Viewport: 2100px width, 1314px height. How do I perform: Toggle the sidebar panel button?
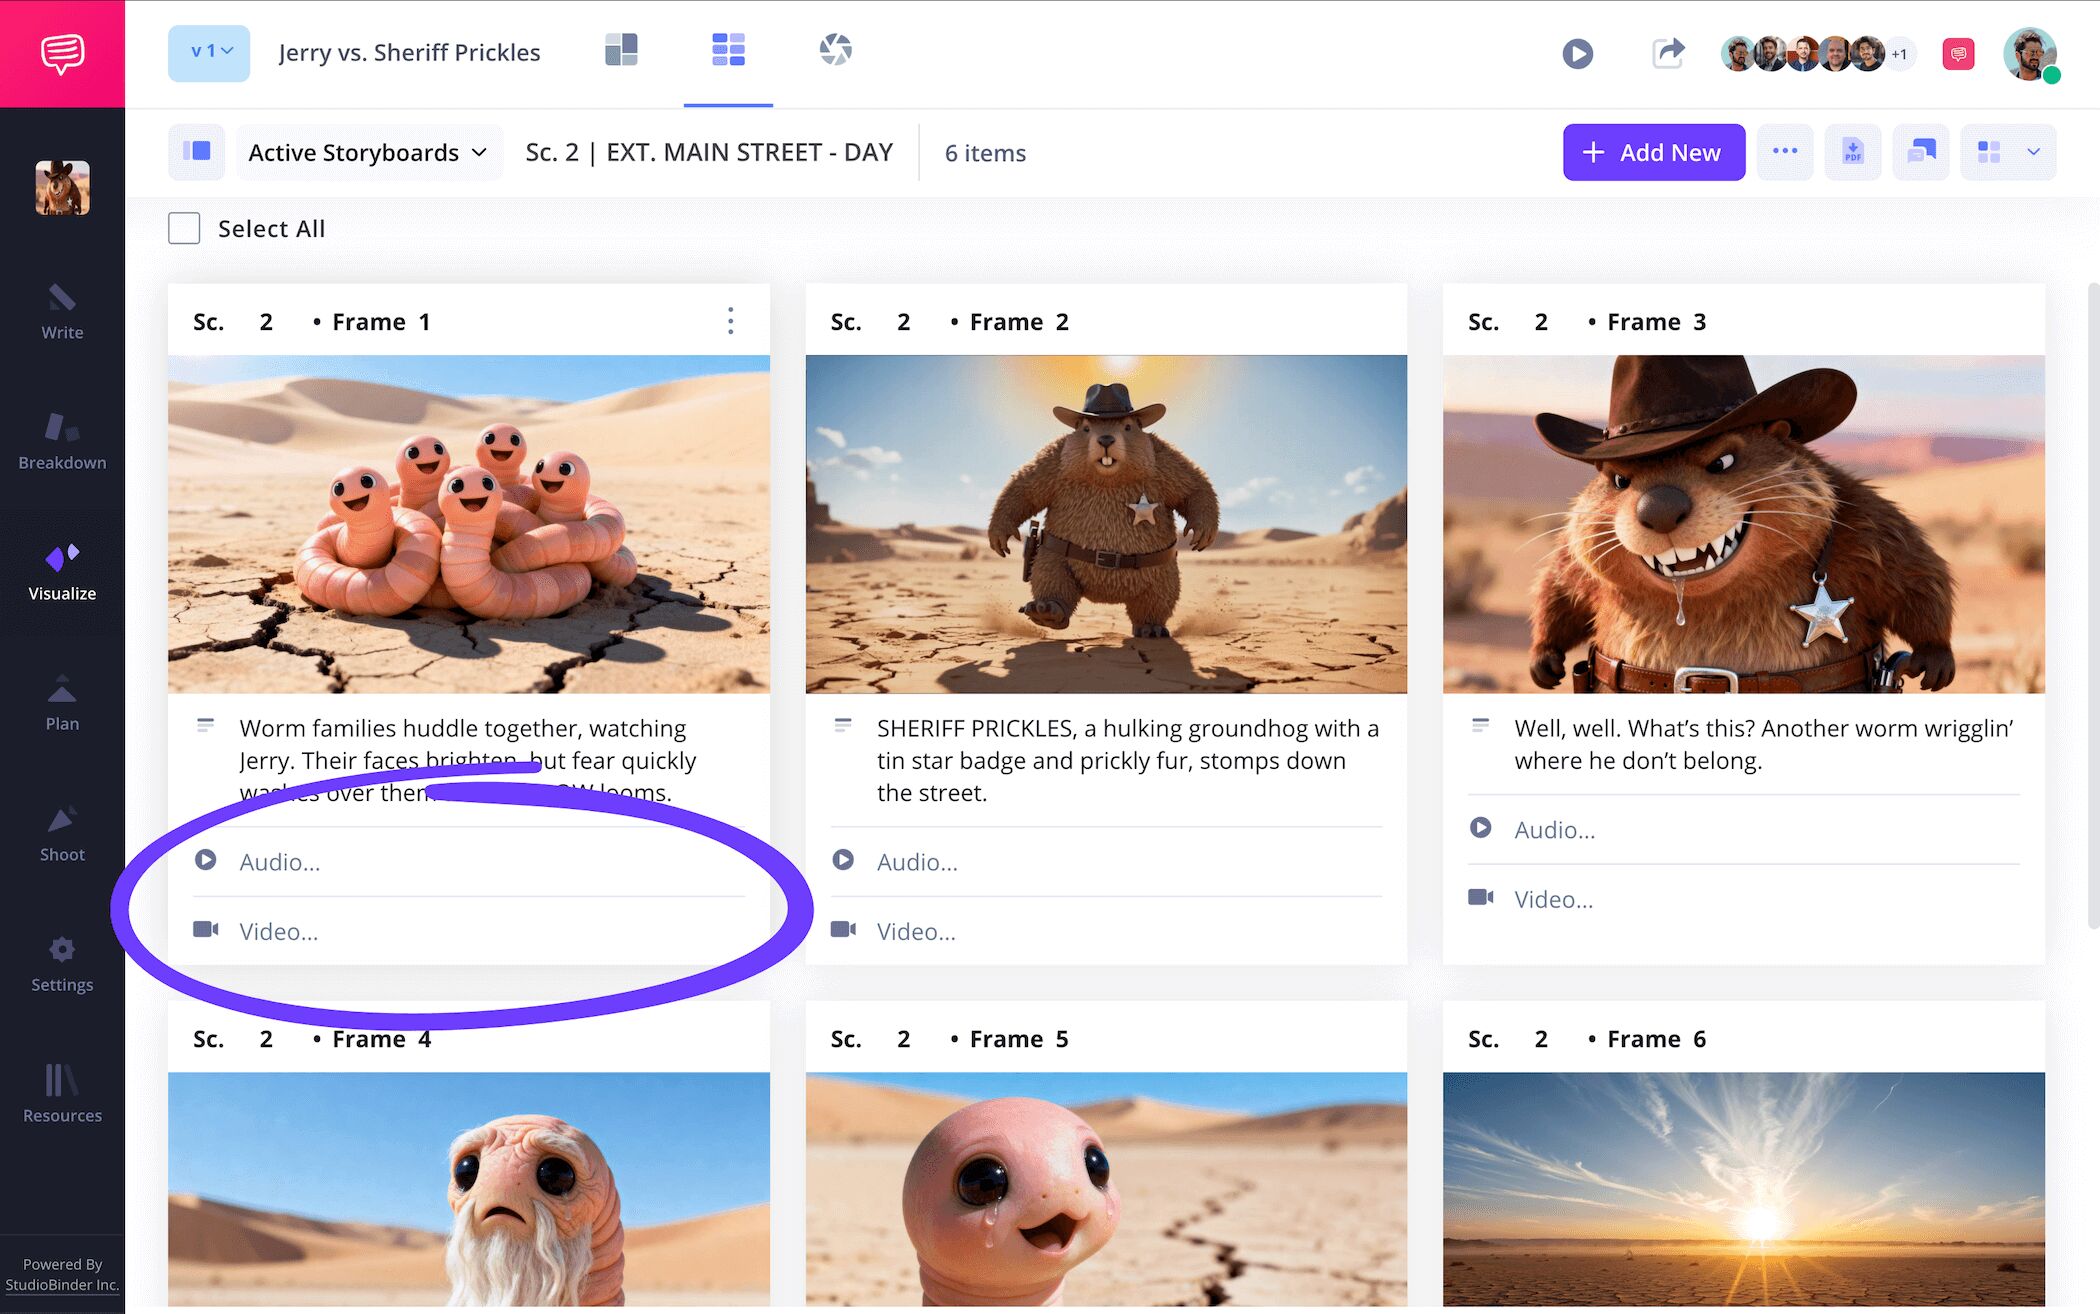[196, 152]
